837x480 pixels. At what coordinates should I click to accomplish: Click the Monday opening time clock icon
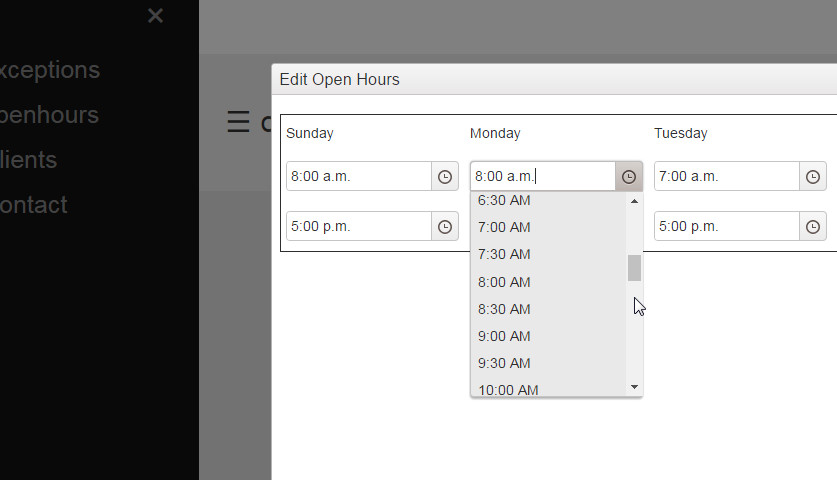pyautogui.click(x=629, y=177)
